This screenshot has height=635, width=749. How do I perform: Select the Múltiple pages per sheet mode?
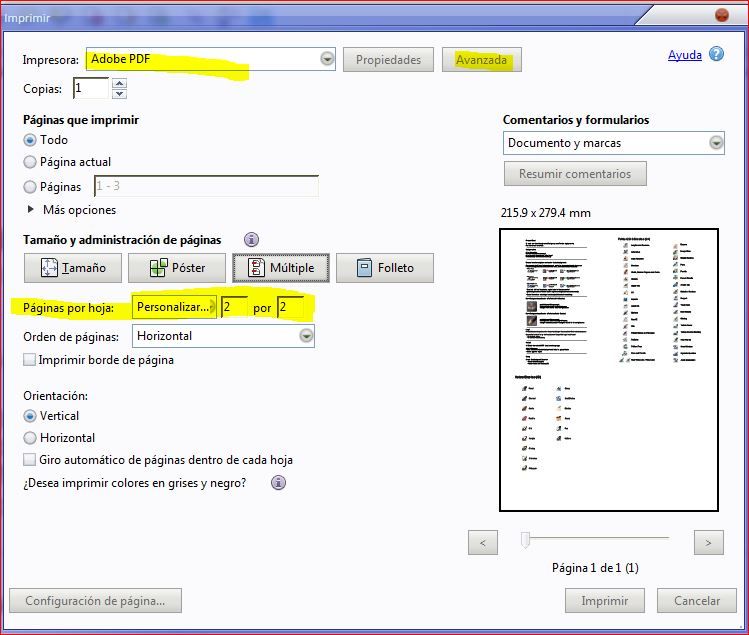pos(281,268)
